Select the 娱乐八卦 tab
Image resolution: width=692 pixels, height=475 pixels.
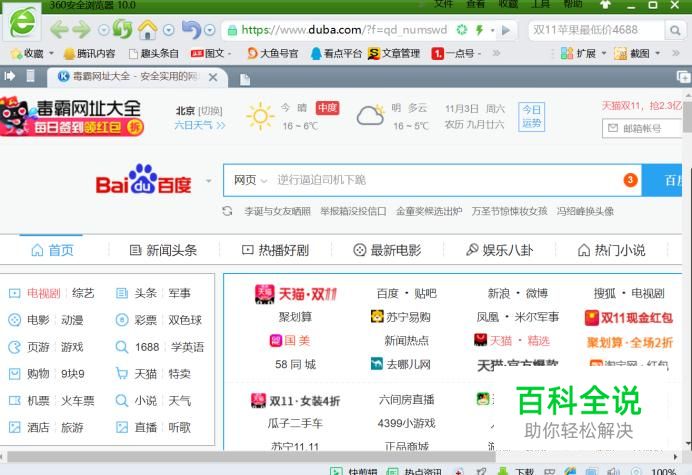click(x=499, y=250)
